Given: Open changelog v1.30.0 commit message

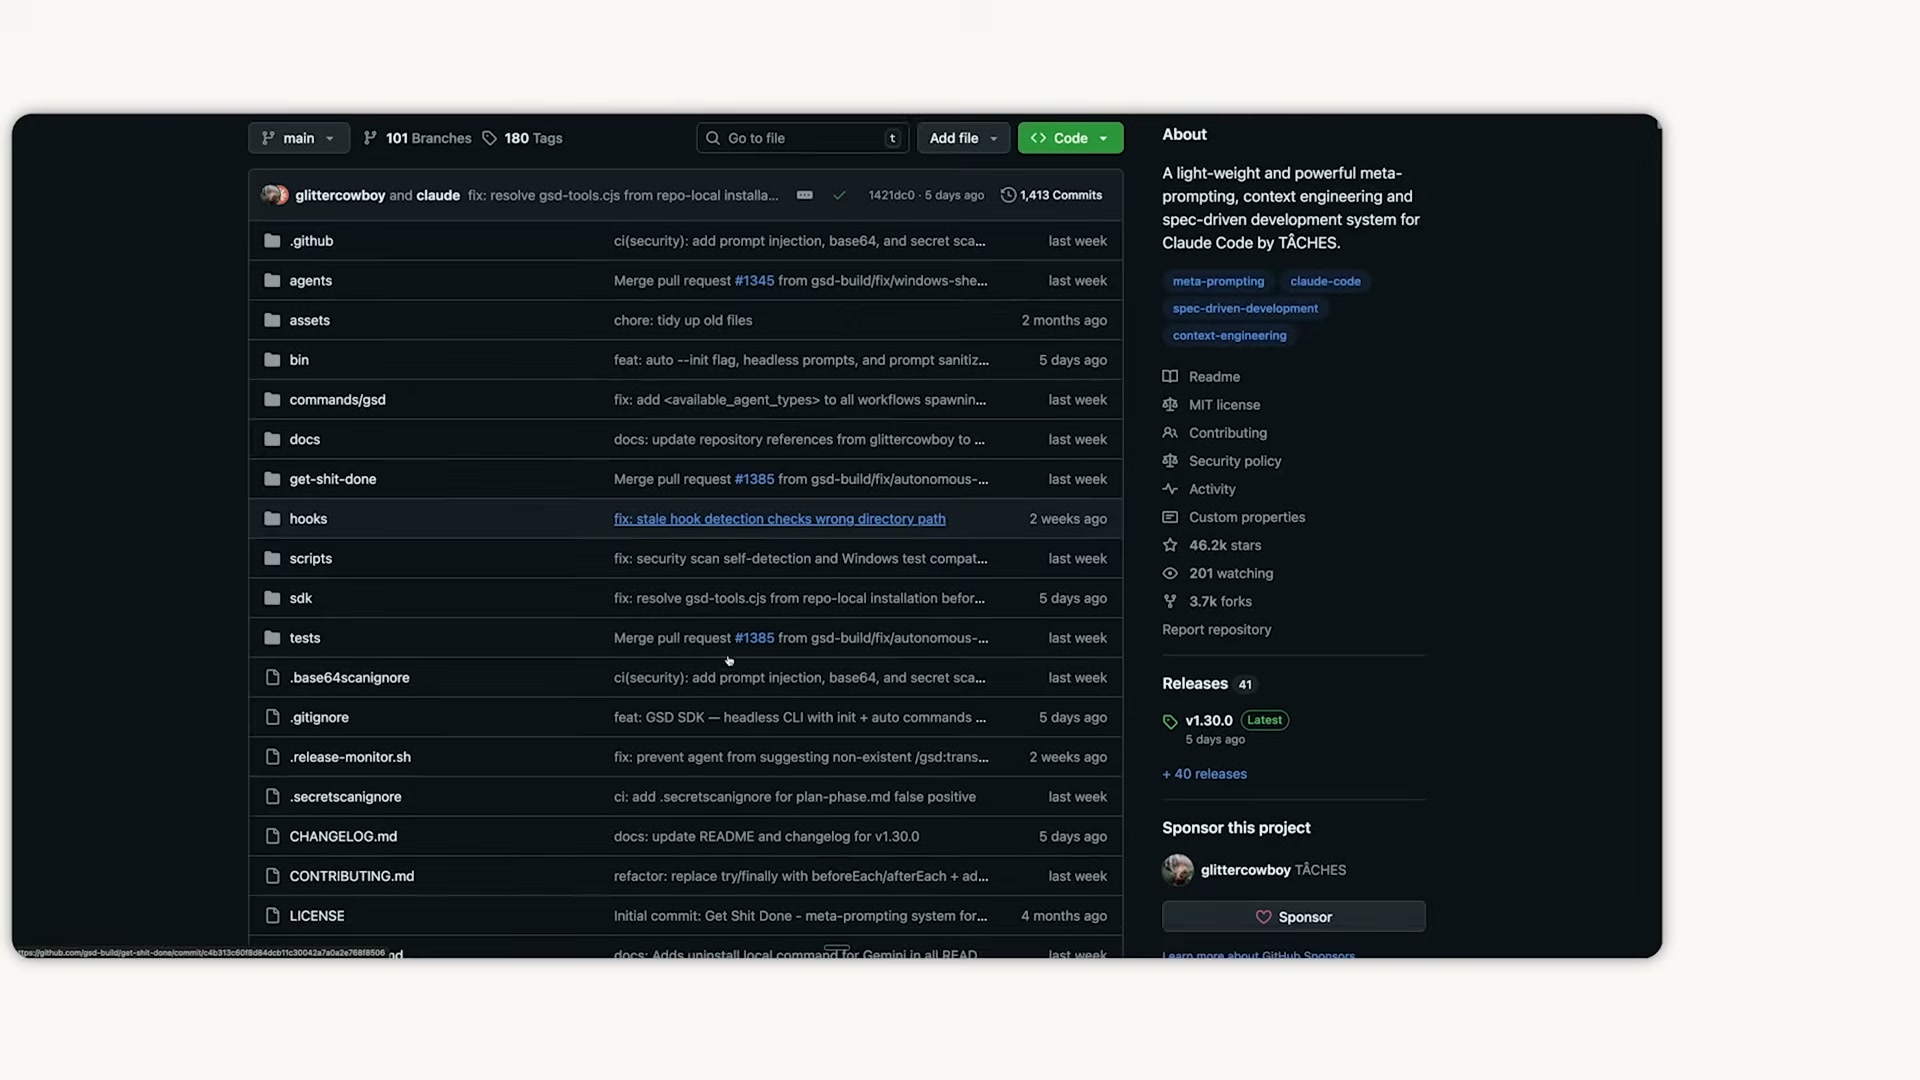Looking at the screenshot, I should 766,836.
